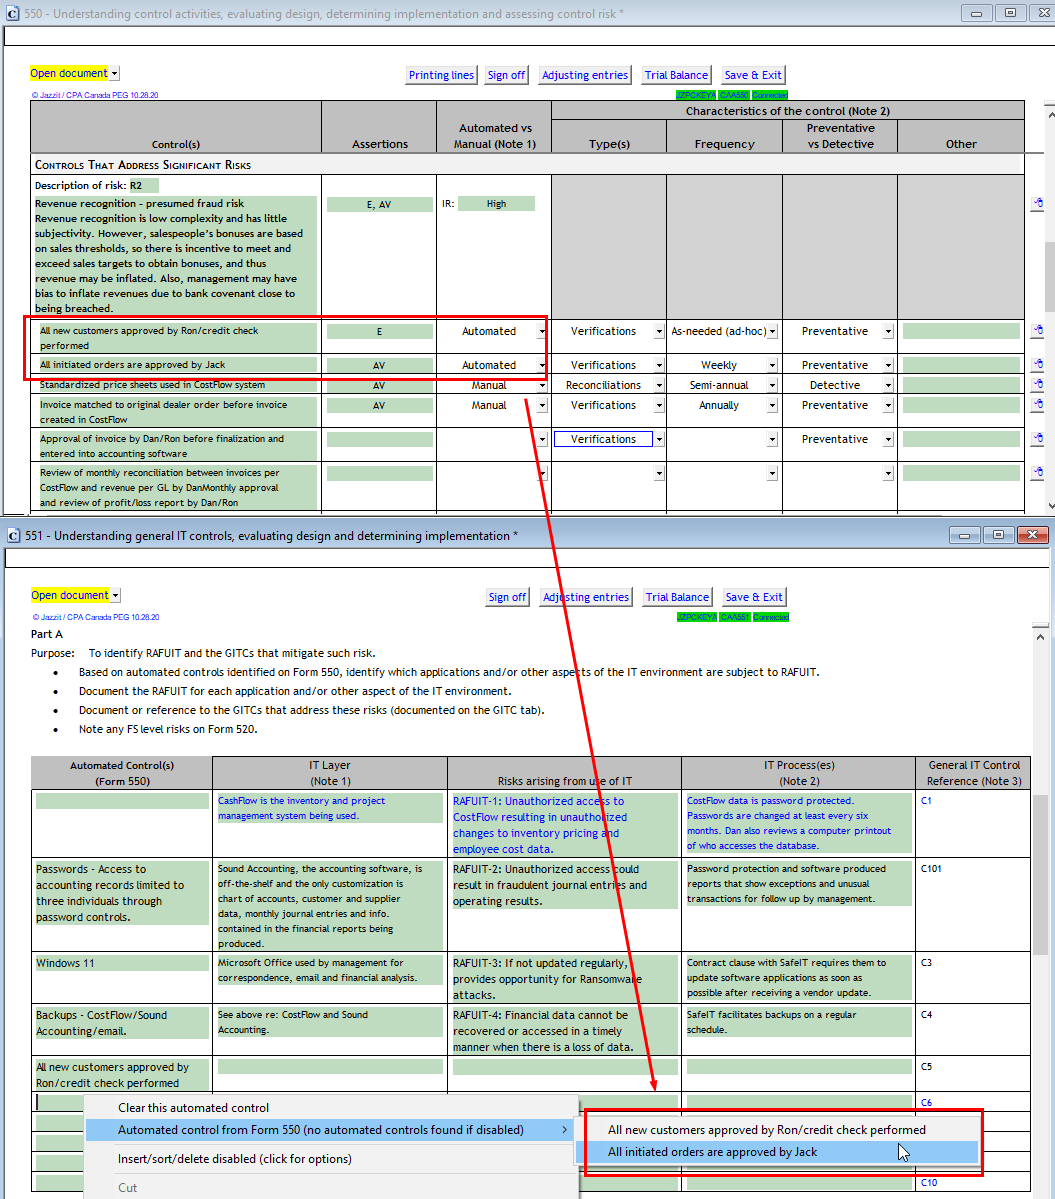
Task: Expand Semi-annual frequency dropdown
Action: (x=772, y=385)
